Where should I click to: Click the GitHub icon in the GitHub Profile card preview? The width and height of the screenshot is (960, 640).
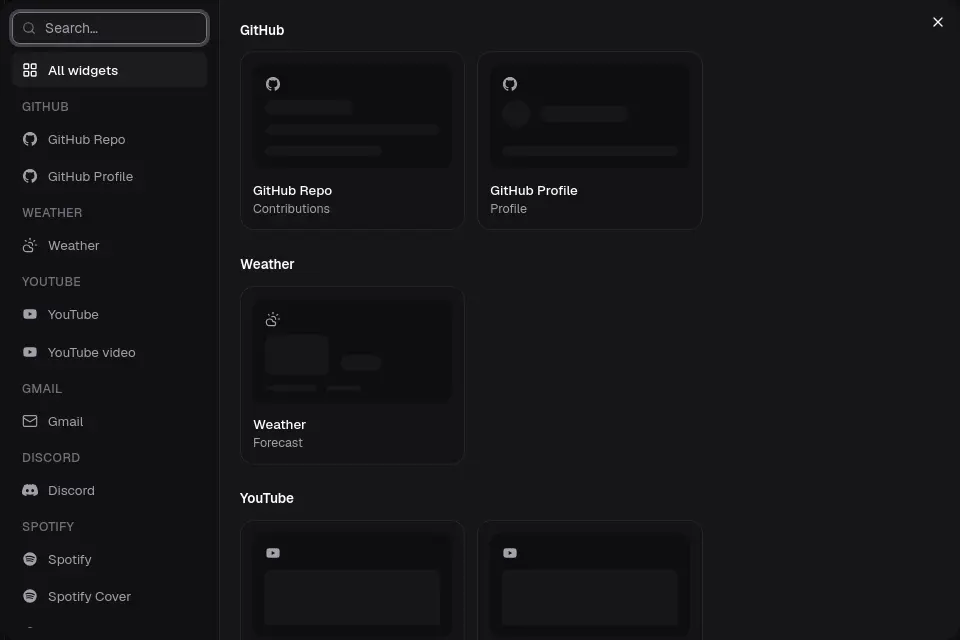point(510,84)
